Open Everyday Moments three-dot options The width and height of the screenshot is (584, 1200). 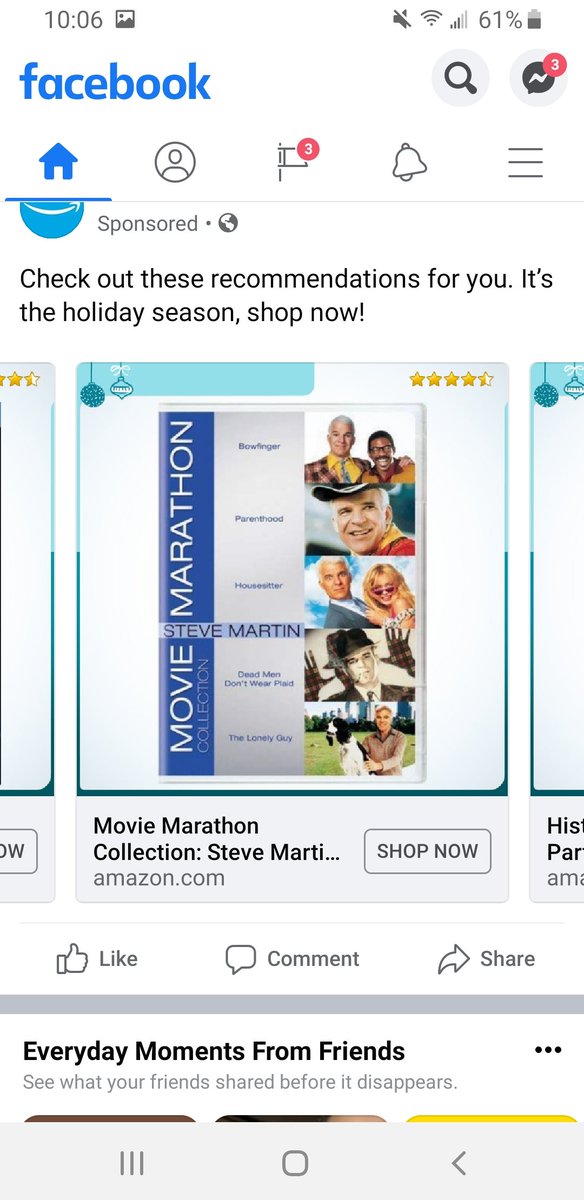tap(548, 1050)
